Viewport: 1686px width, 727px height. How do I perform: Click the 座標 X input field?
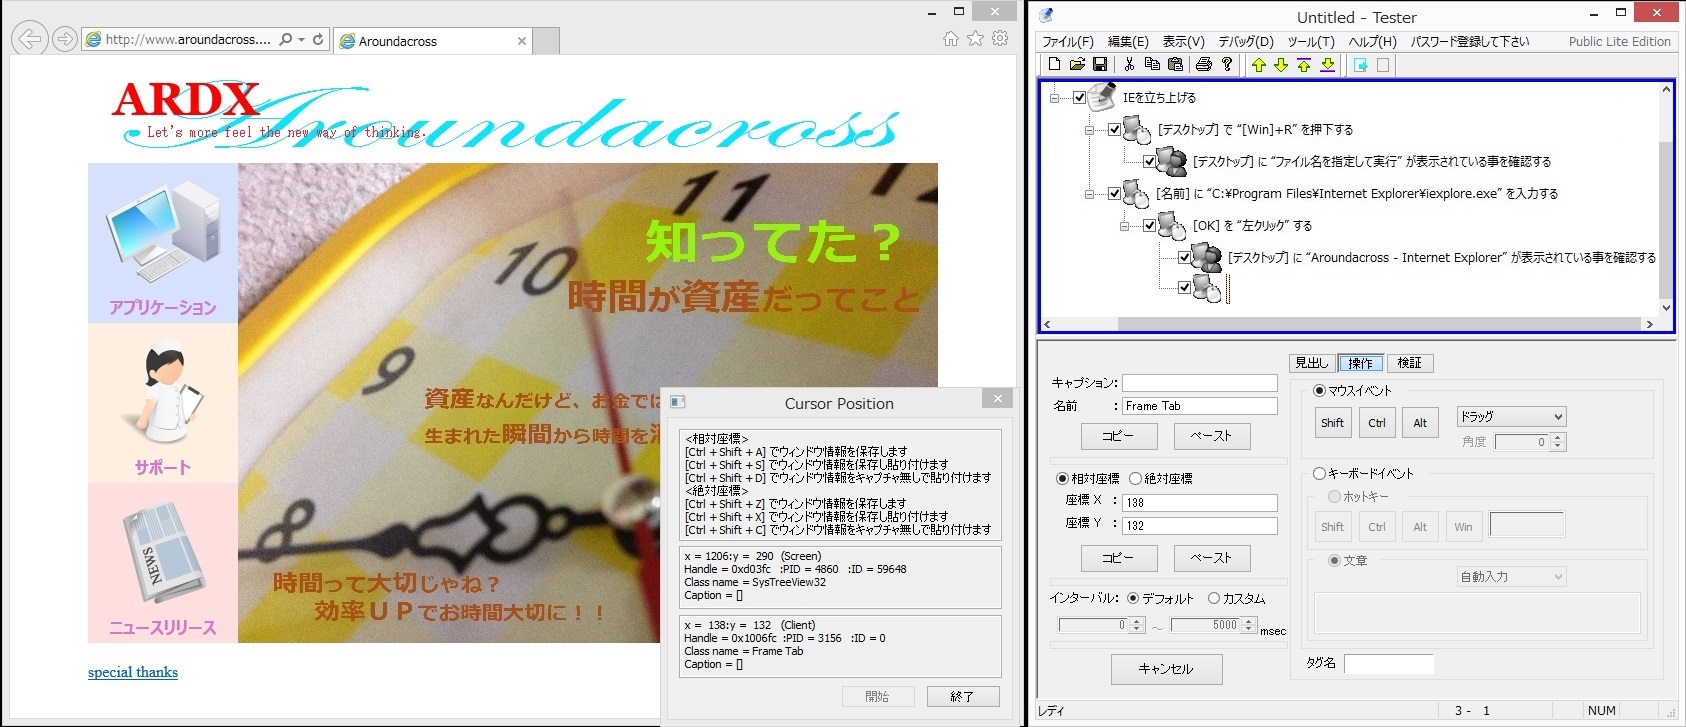(1200, 503)
